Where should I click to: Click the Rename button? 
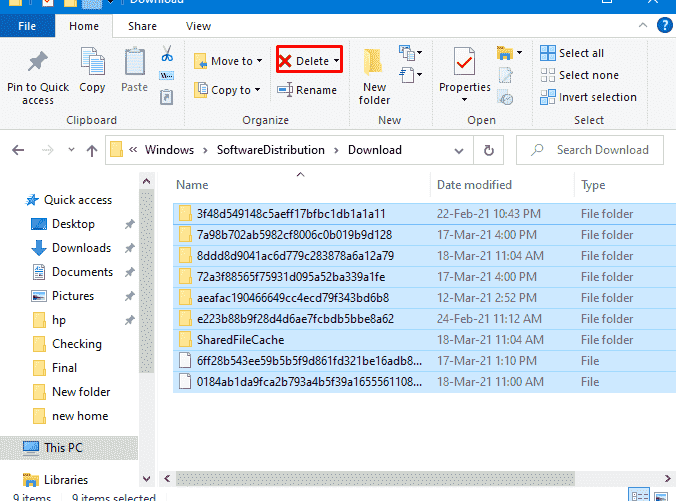[x=307, y=90]
